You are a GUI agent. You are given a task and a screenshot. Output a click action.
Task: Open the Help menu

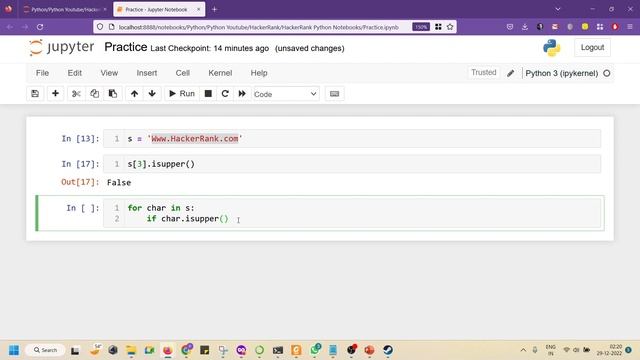pos(259,73)
